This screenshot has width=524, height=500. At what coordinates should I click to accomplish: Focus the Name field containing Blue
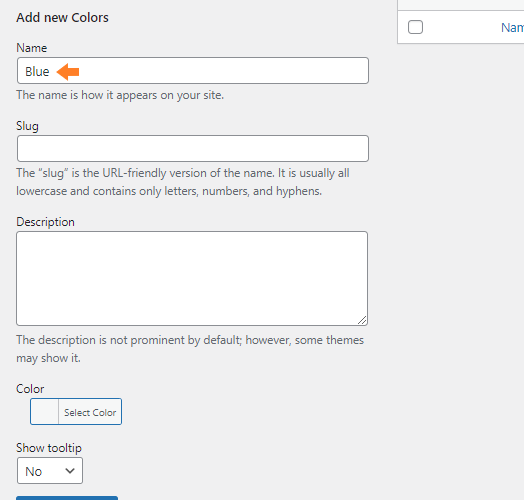pyautogui.click(x=193, y=71)
